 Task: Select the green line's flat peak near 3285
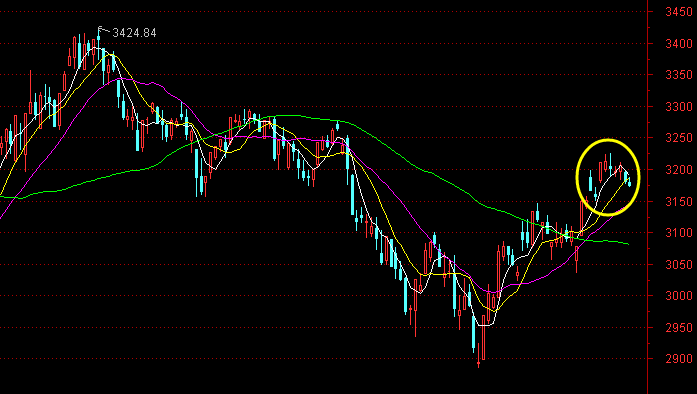click(280, 116)
